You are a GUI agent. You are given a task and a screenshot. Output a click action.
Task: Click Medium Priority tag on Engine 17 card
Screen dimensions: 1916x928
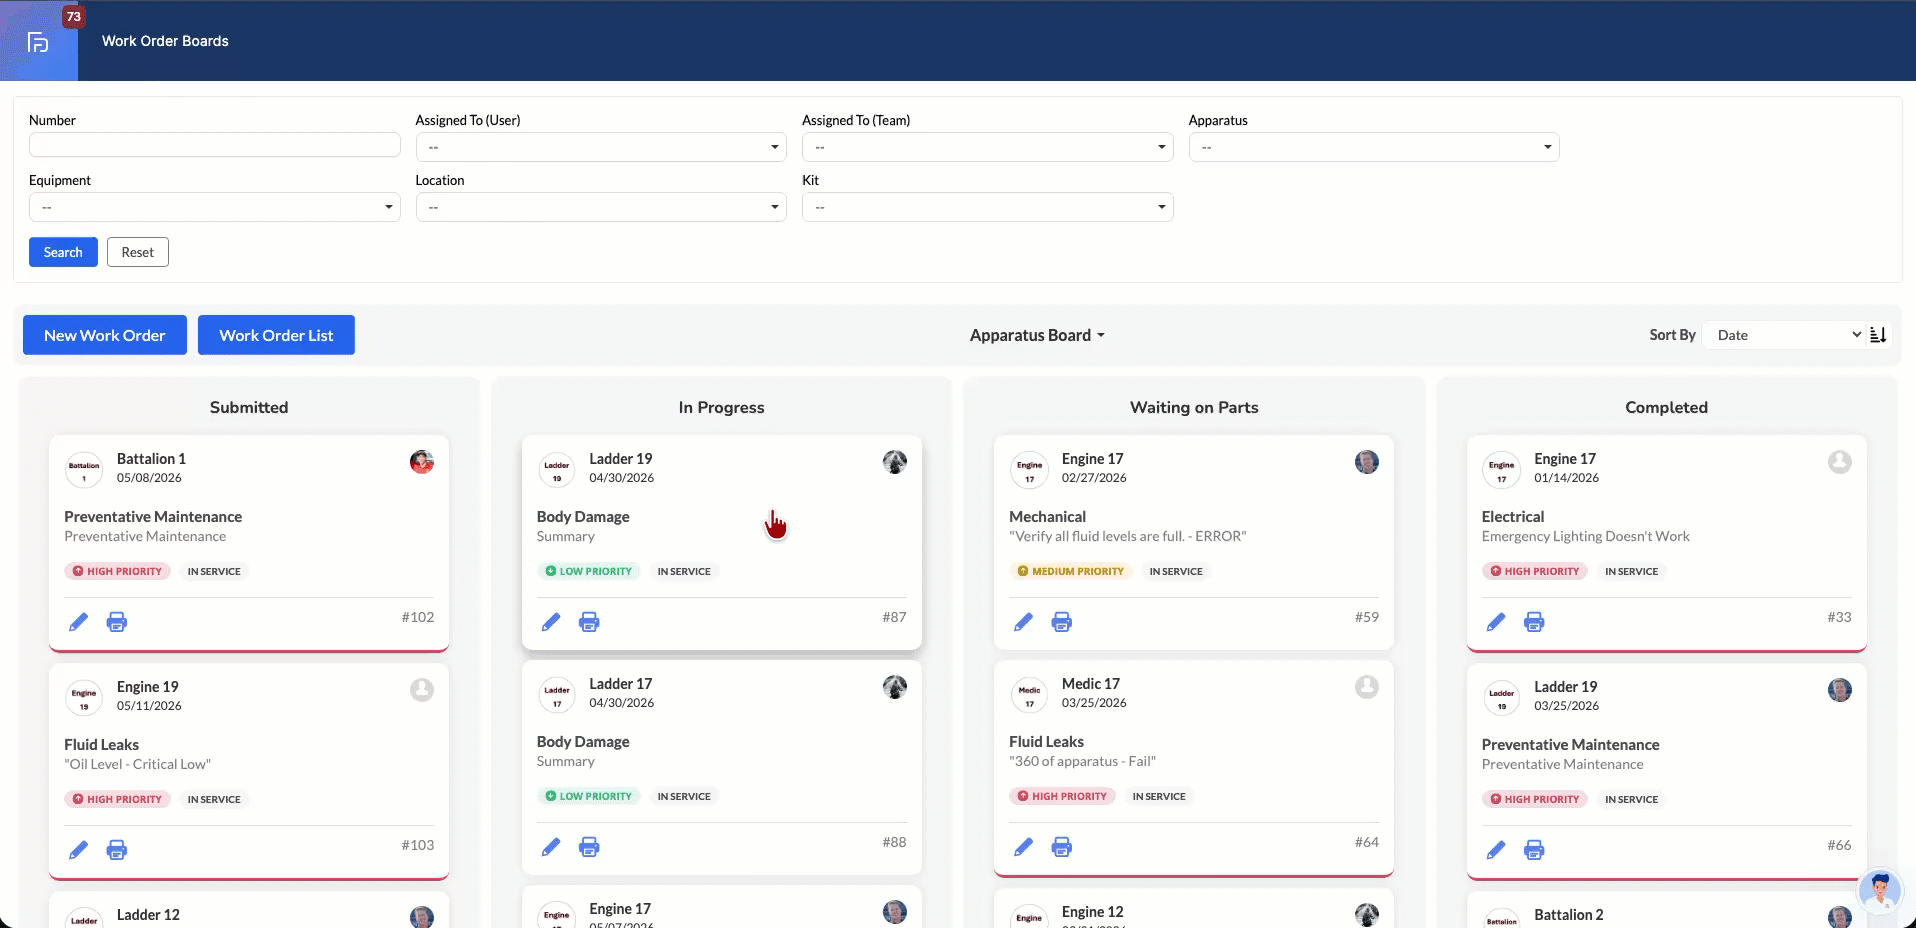point(1070,572)
